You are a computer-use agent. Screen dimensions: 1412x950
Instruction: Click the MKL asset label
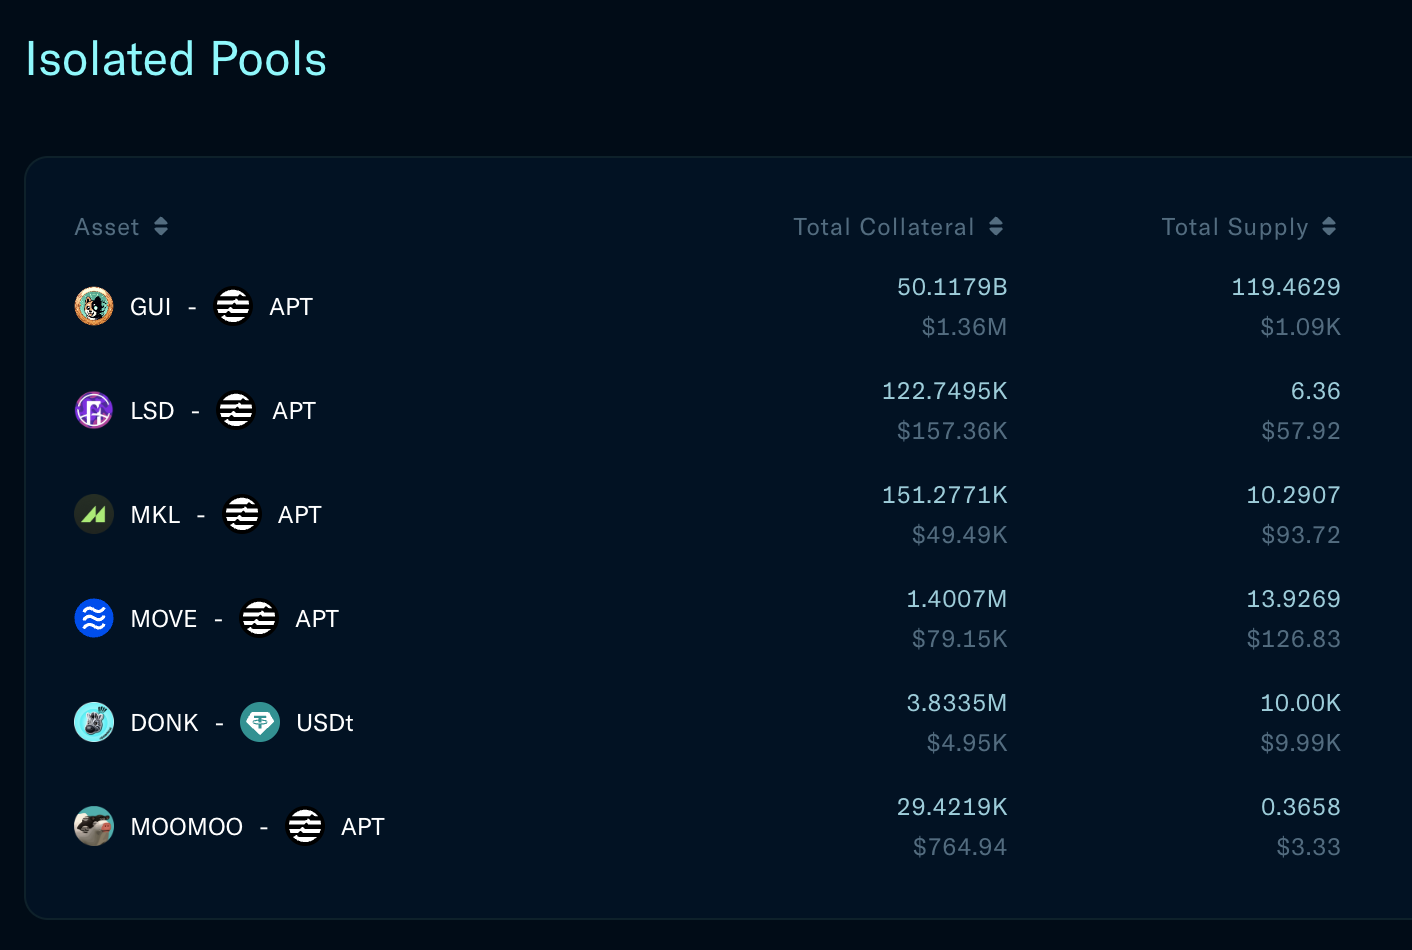pyautogui.click(x=155, y=515)
